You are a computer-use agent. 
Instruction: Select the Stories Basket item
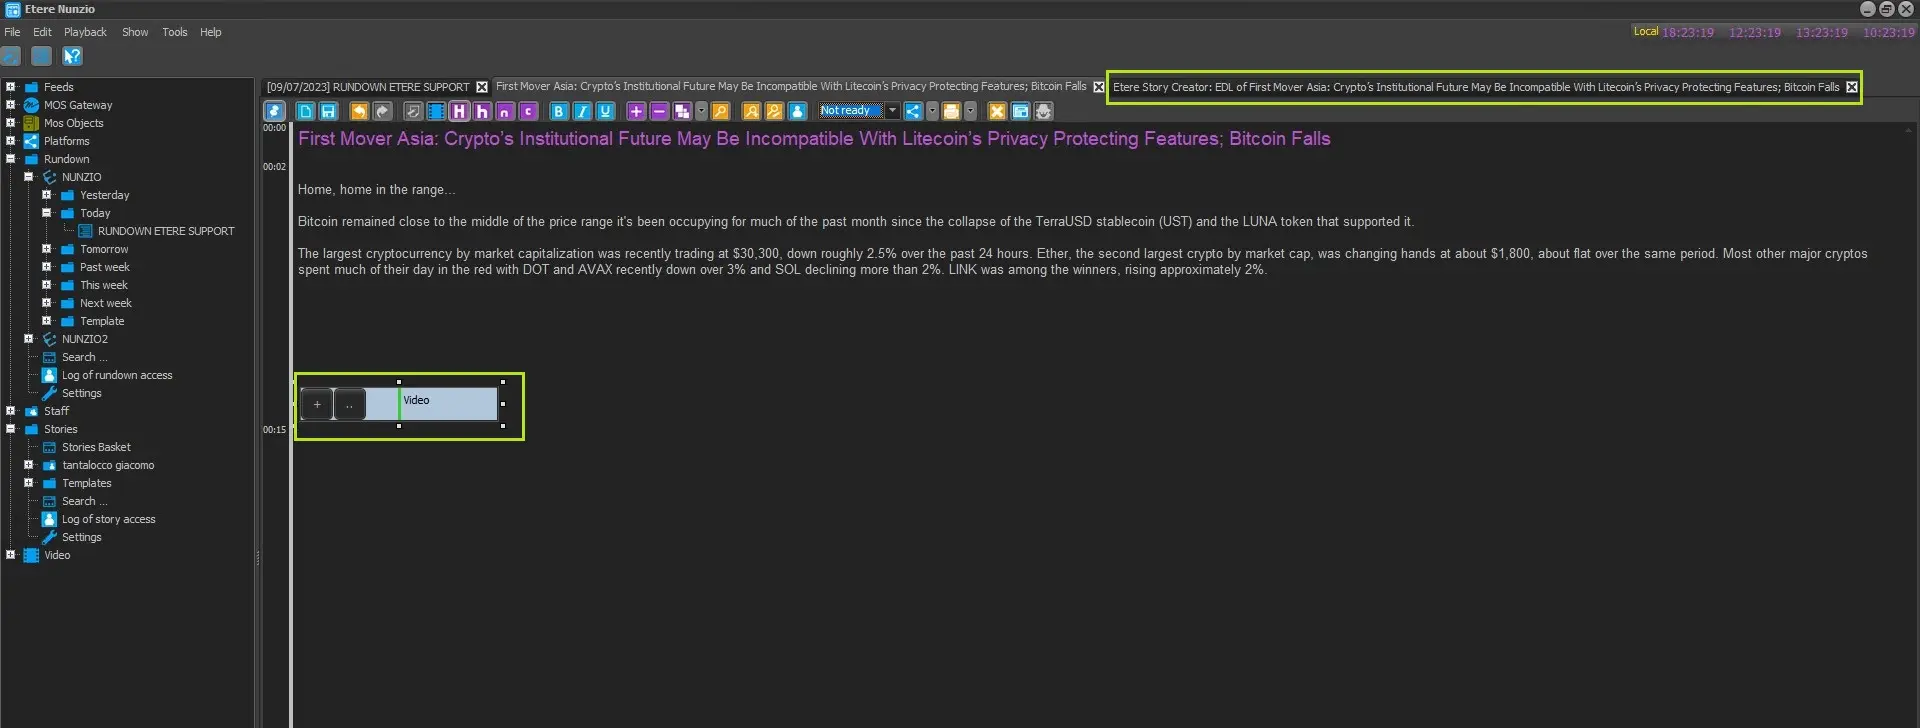[96, 447]
